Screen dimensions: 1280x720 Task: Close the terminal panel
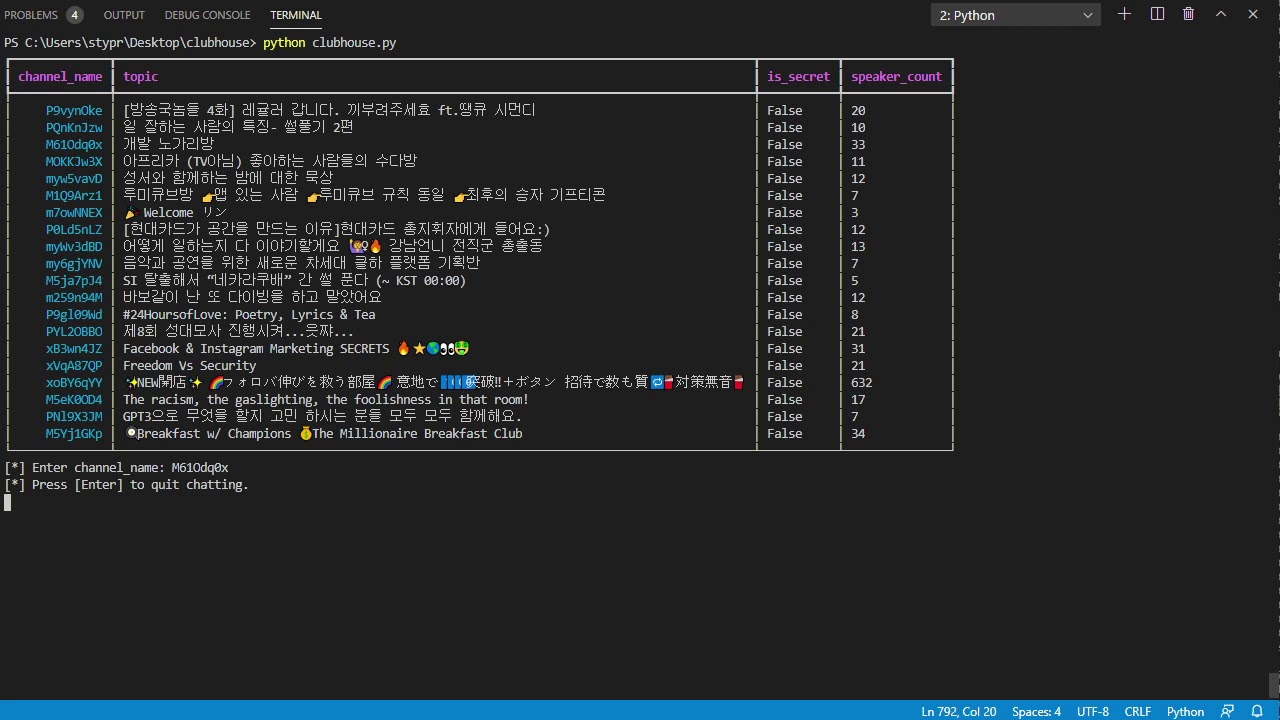point(1253,14)
